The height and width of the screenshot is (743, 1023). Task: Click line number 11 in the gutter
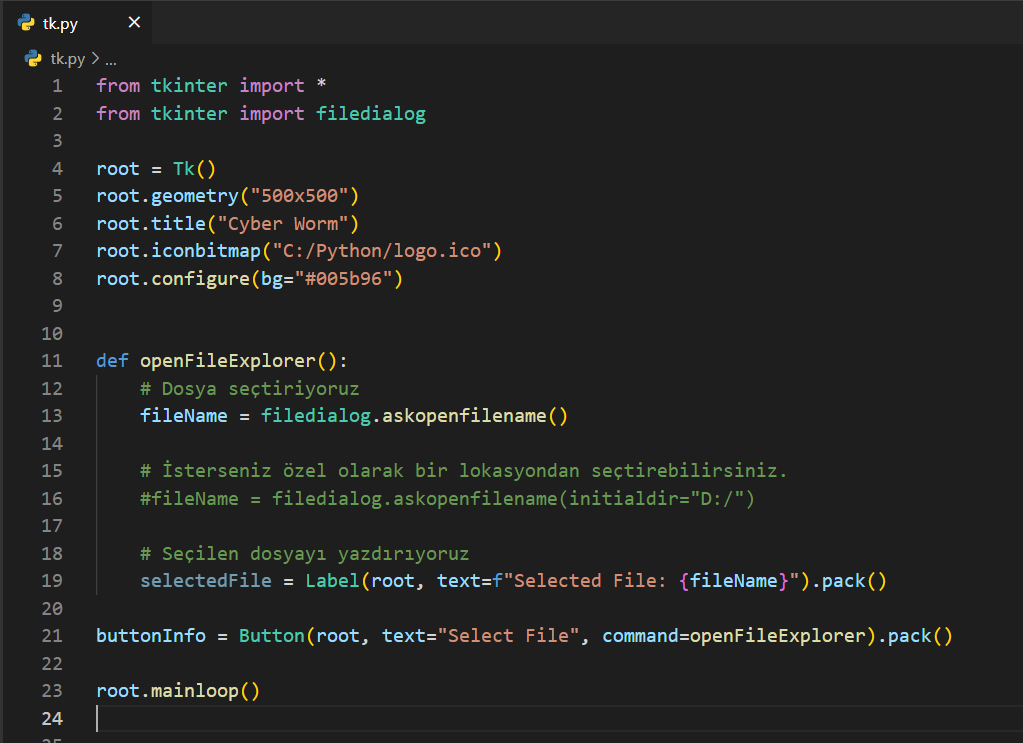click(51, 360)
